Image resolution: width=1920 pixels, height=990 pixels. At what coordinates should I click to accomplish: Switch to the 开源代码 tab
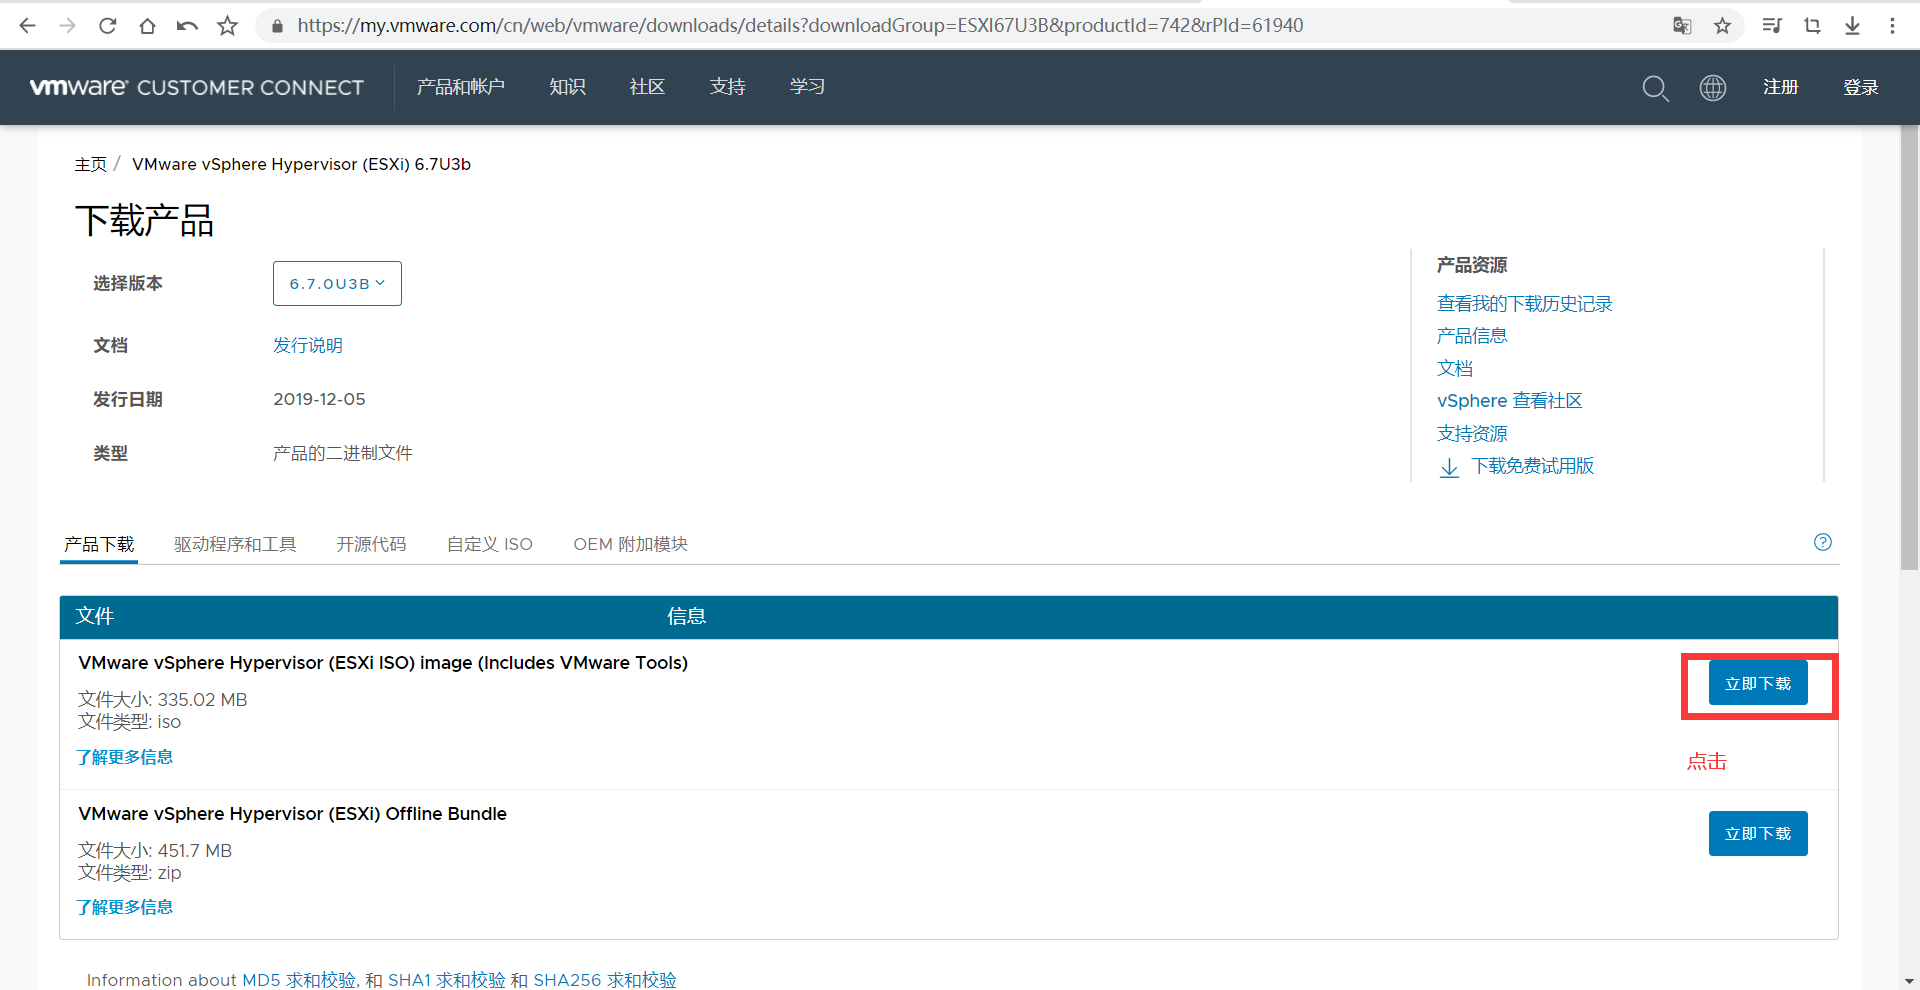pyautogui.click(x=371, y=544)
